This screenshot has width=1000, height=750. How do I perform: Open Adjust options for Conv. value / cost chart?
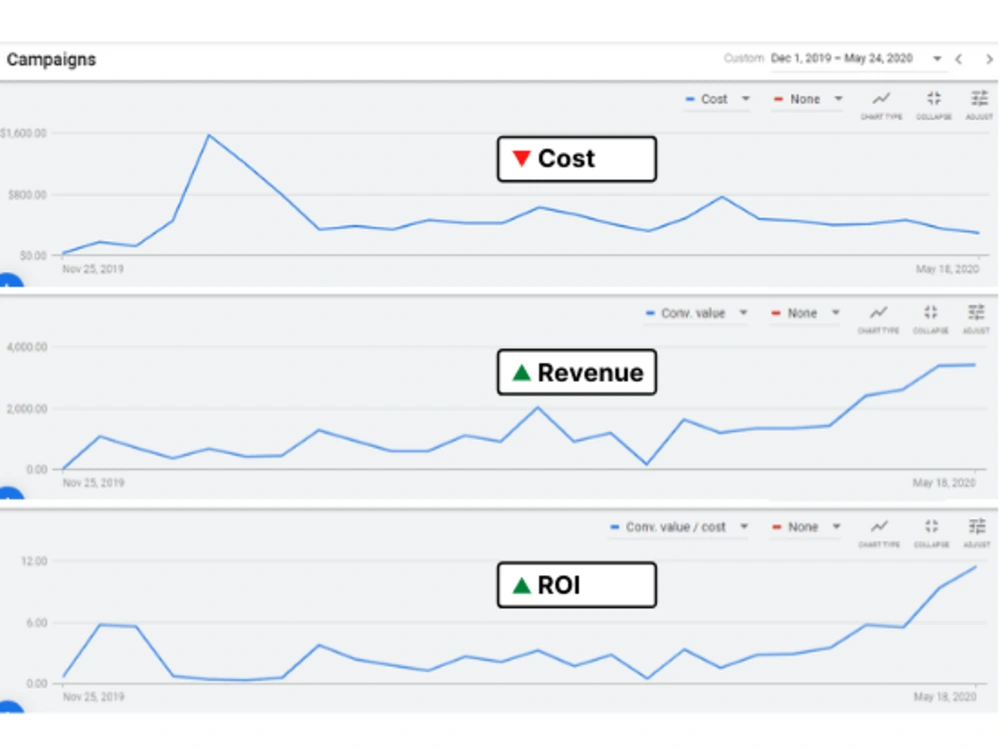tap(976, 533)
